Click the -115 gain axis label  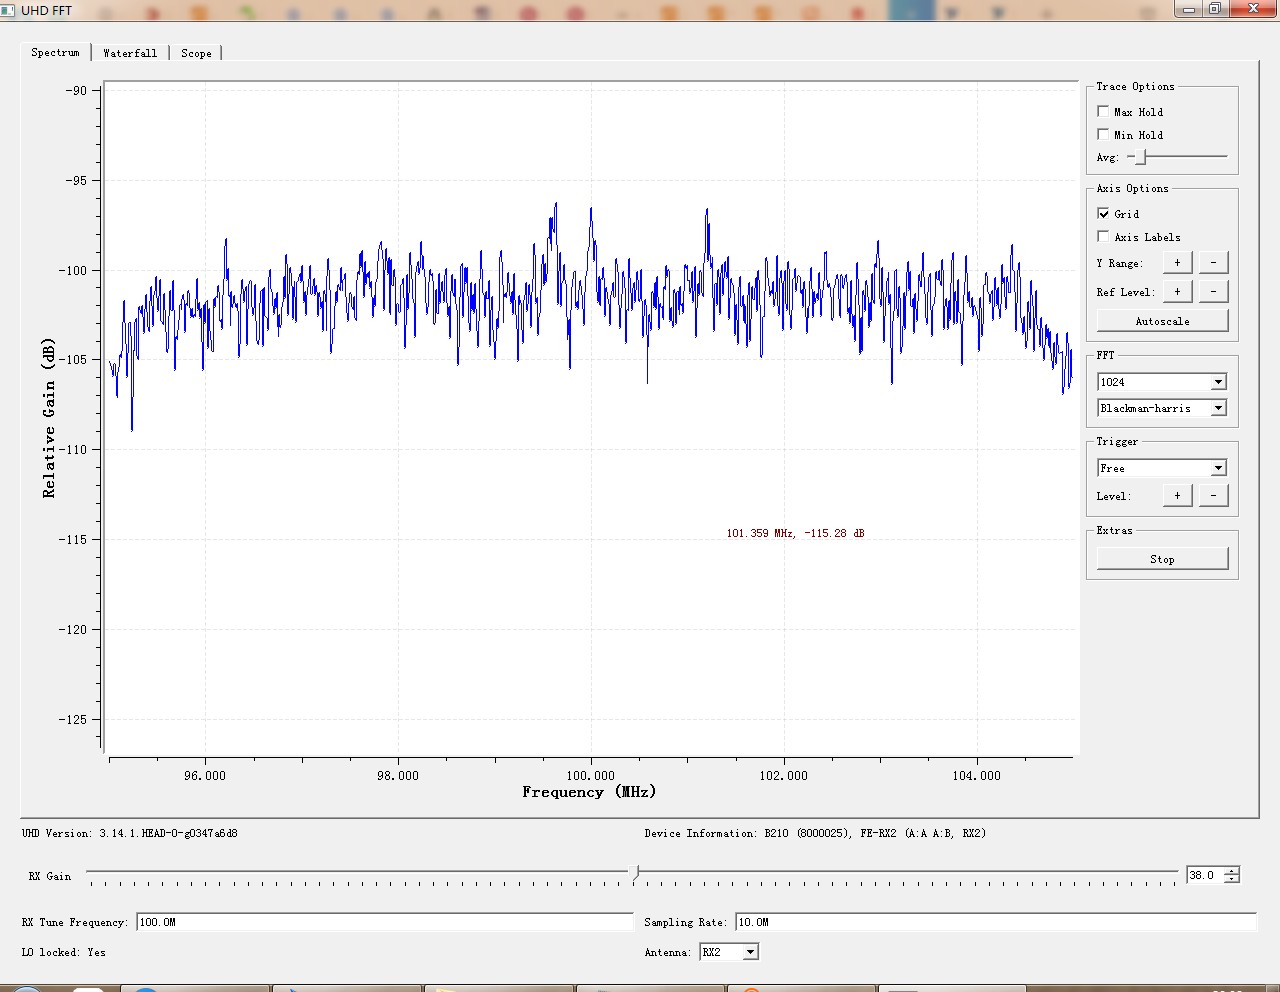click(x=75, y=539)
